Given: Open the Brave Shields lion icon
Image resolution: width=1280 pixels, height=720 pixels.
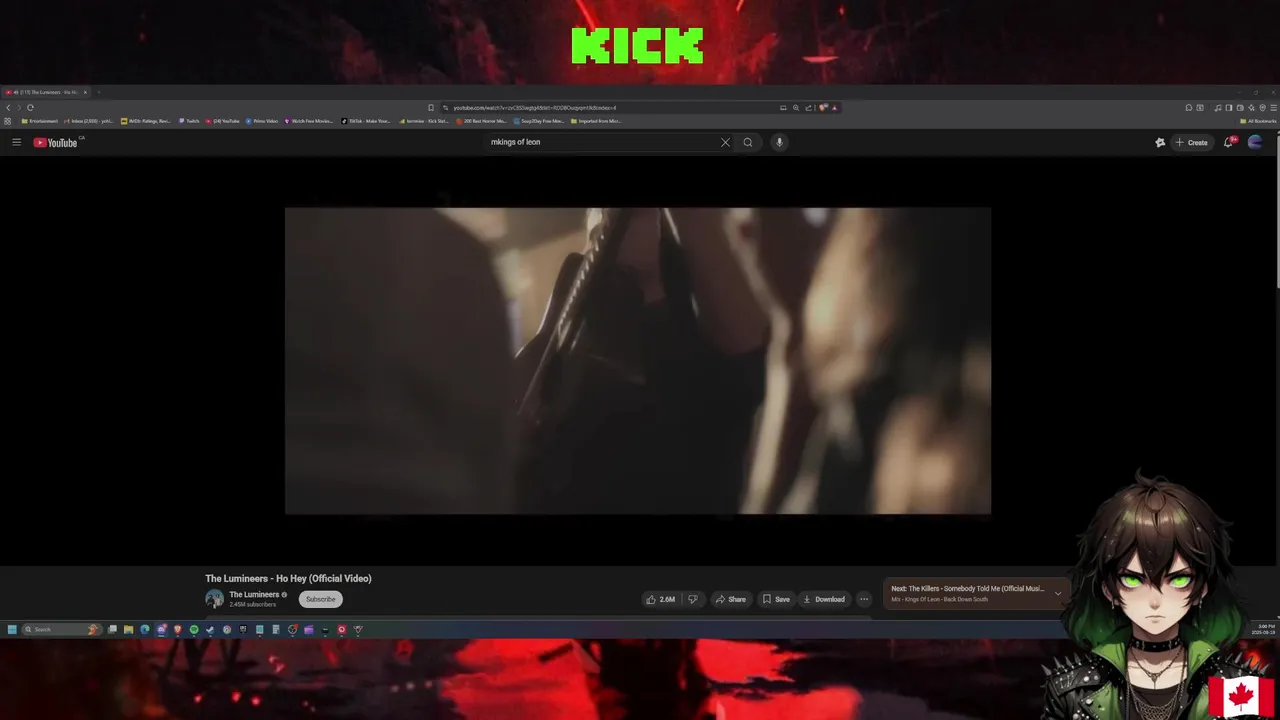Looking at the screenshot, I should [822, 107].
